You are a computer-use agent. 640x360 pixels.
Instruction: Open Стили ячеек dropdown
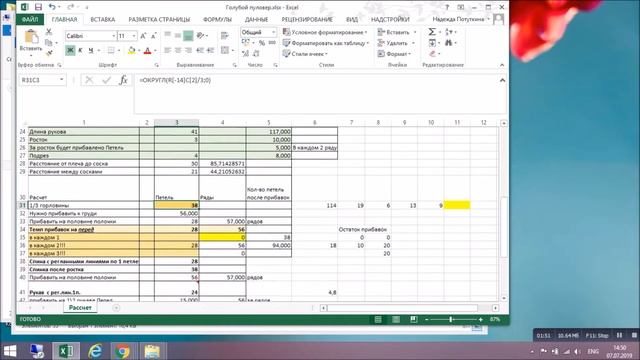[305, 54]
